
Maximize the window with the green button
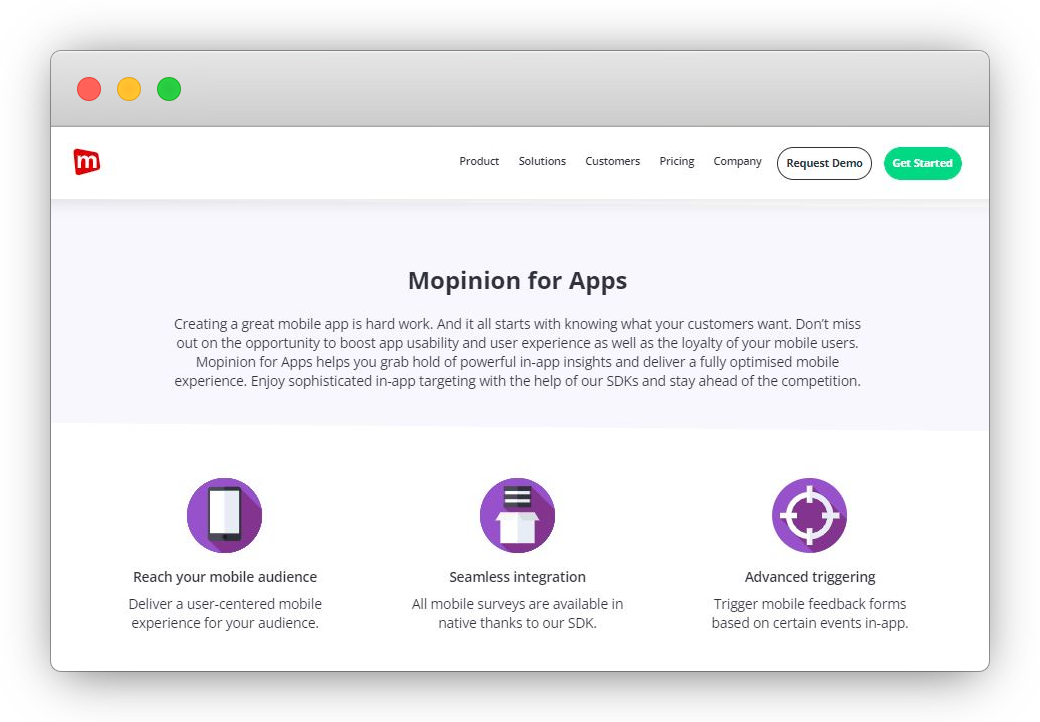pos(169,89)
